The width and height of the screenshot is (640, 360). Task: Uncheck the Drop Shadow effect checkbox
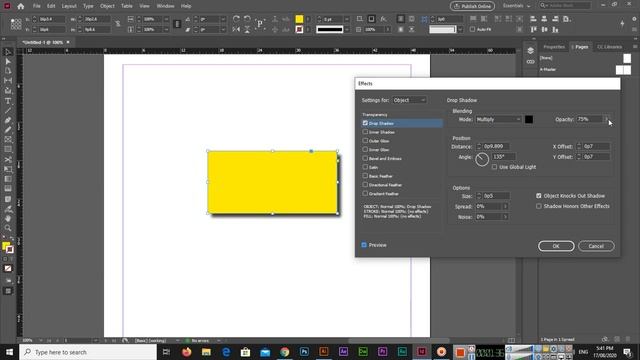365,123
